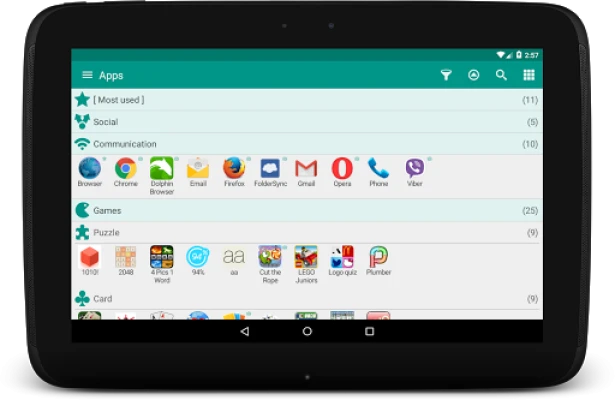The width and height of the screenshot is (615, 400).
Task: Launch the Opera app
Action: tap(342, 172)
